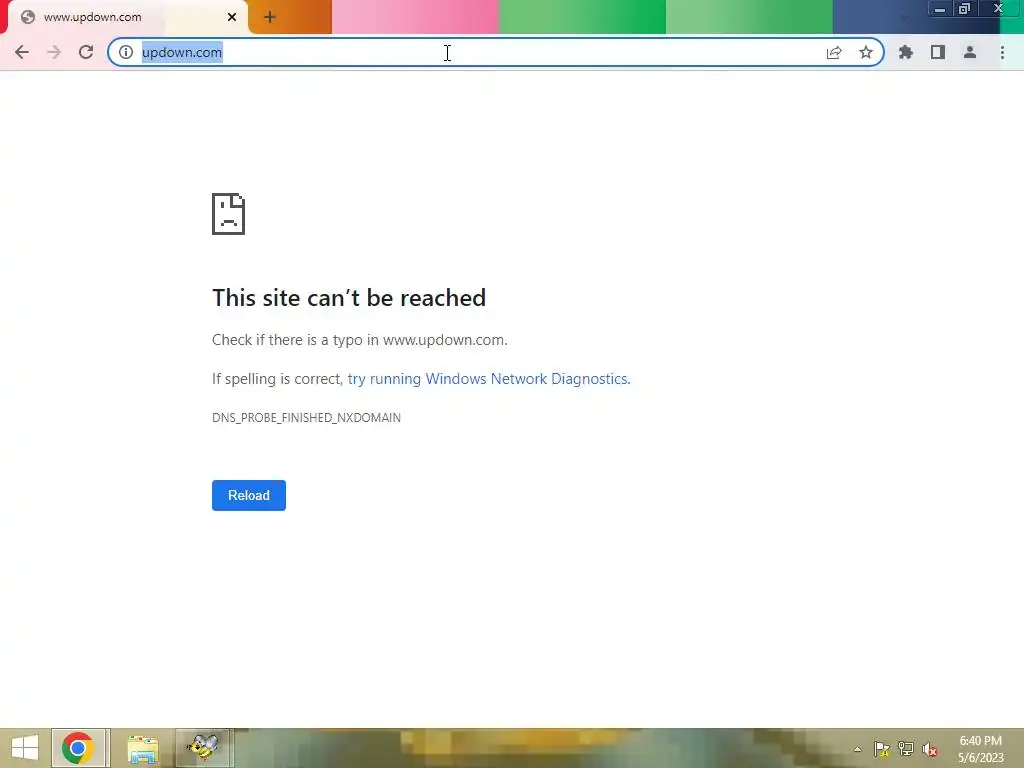The height and width of the screenshot is (768, 1024).
Task: Click the sad page error icon
Action: tap(229, 214)
